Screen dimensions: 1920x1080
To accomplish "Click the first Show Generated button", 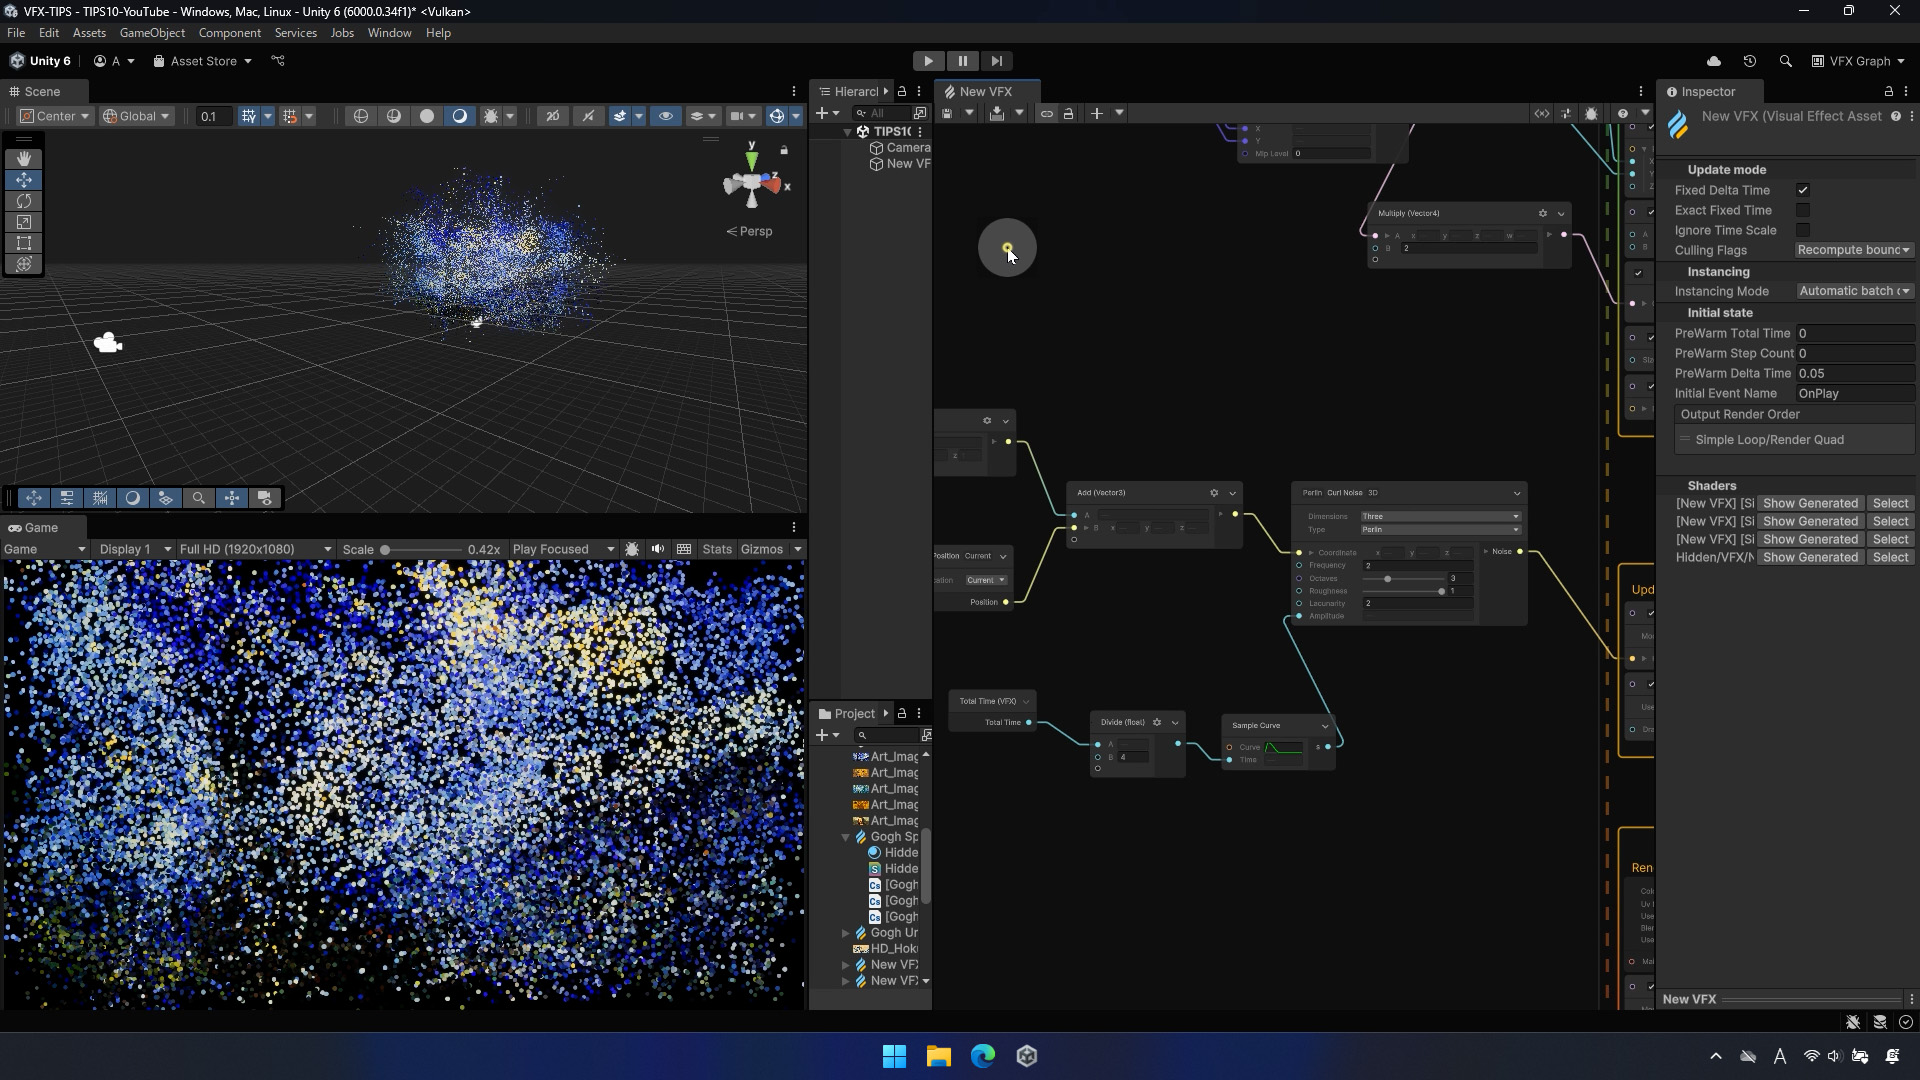I will [1810, 503].
